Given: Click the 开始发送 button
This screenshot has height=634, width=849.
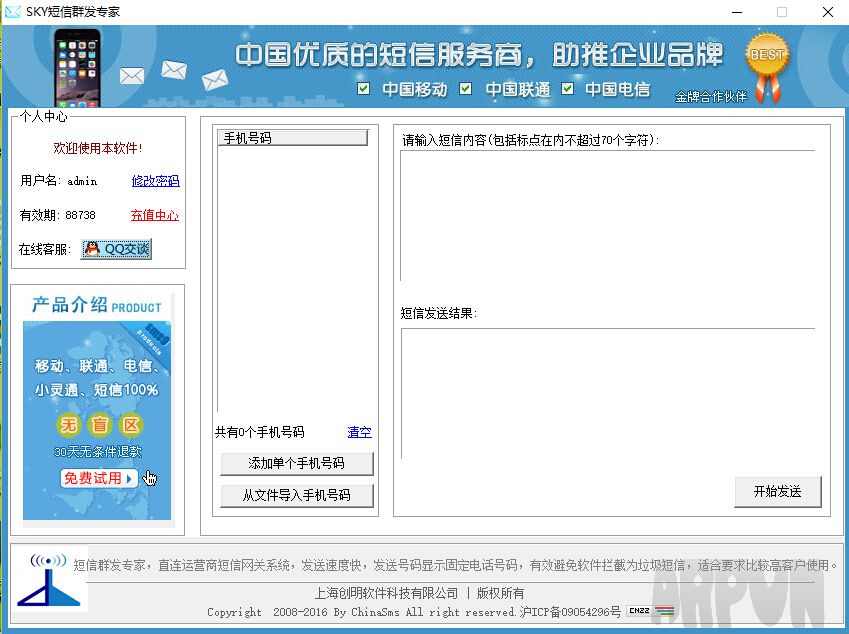Looking at the screenshot, I should coord(778,492).
